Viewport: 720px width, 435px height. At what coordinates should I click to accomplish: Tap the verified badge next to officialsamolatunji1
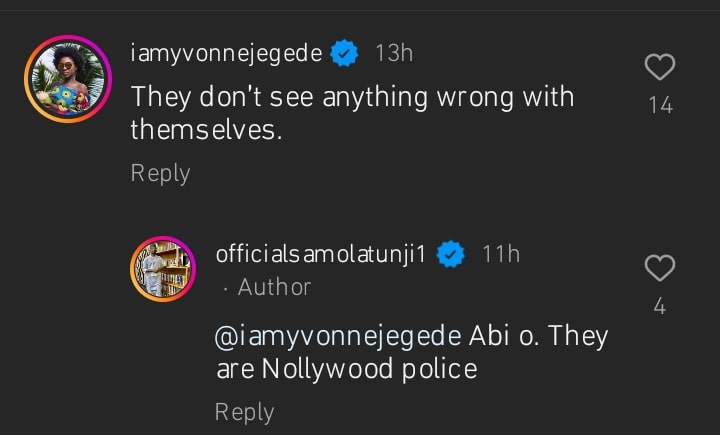coord(452,255)
